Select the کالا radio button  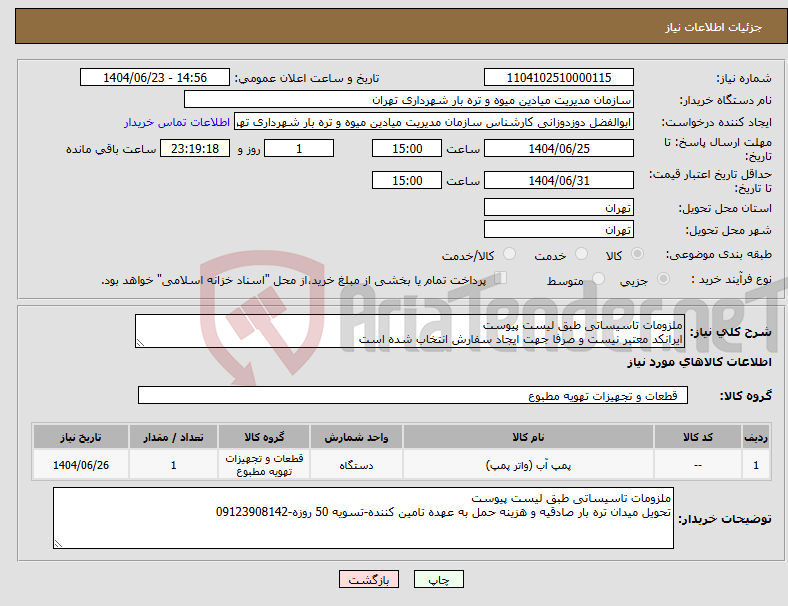pos(637,254)
